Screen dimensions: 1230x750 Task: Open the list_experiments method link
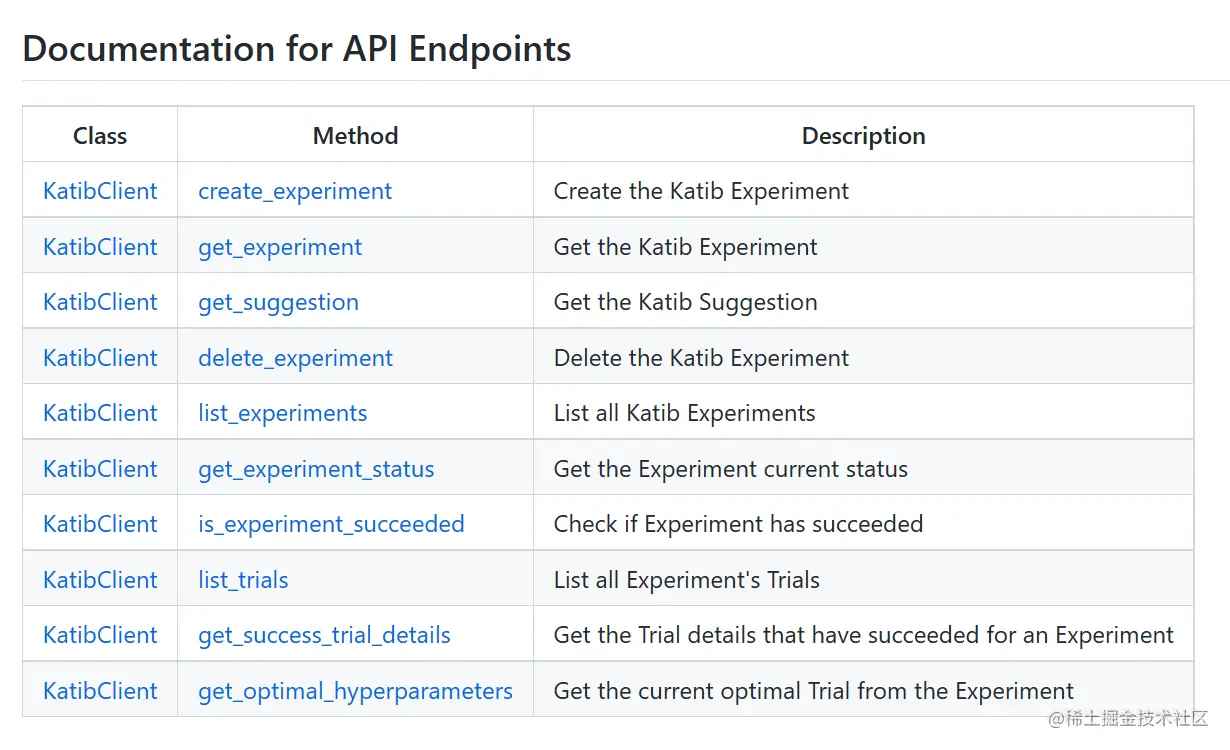[x=282, y=413]
